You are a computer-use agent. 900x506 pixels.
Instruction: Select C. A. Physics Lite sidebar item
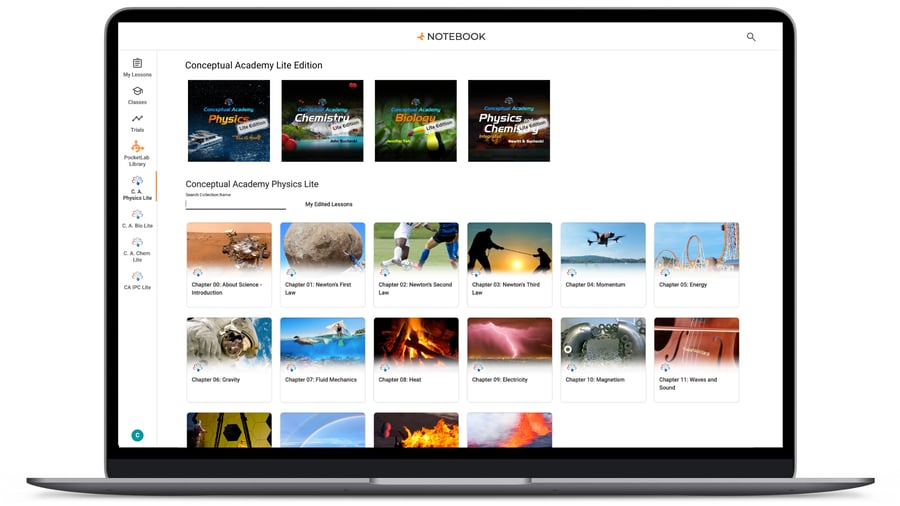point(137,188)
